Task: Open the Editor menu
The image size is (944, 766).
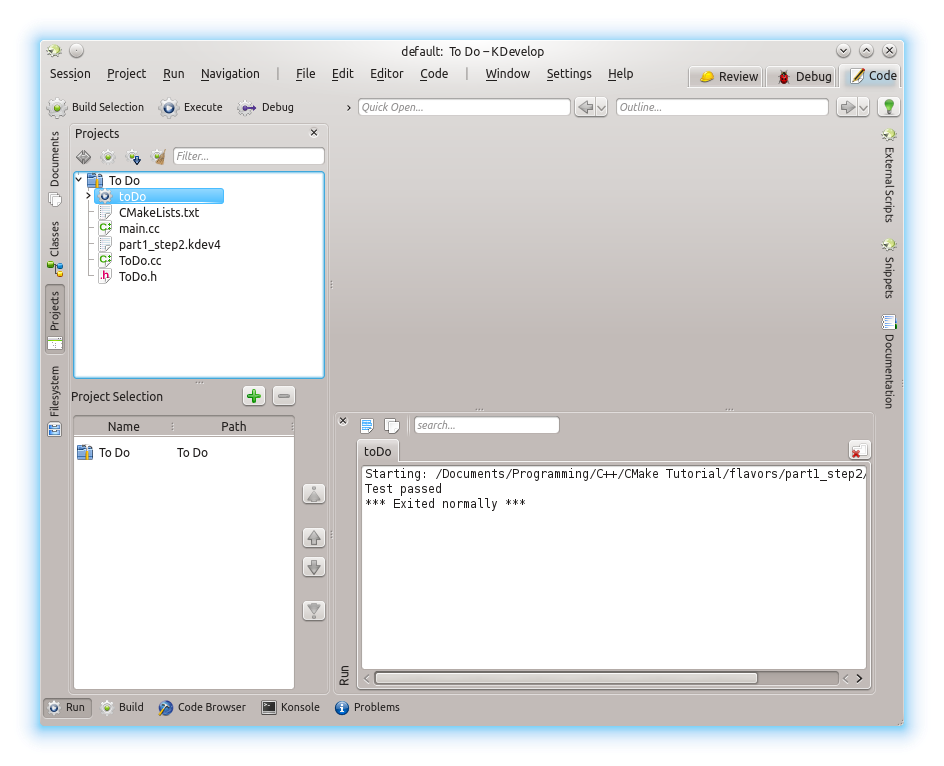Action: [x=387, y=73]
